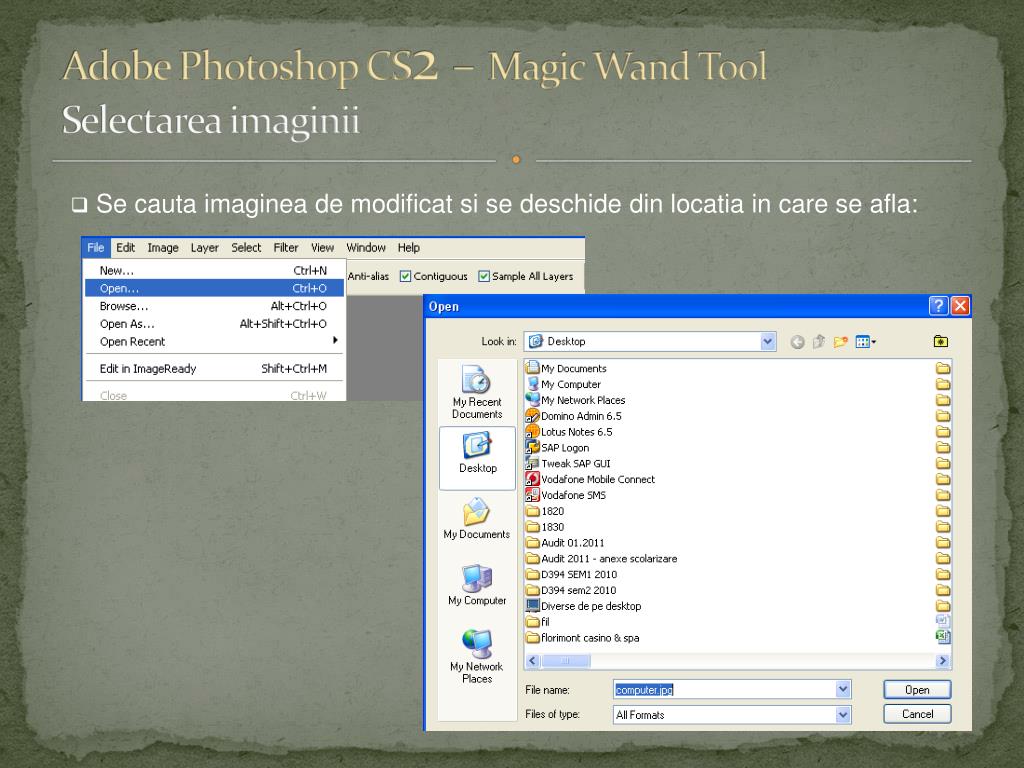1024x768 pixels.
Task: Click the file list horizontal scrollbar thumb
Action: coord(566,661)
